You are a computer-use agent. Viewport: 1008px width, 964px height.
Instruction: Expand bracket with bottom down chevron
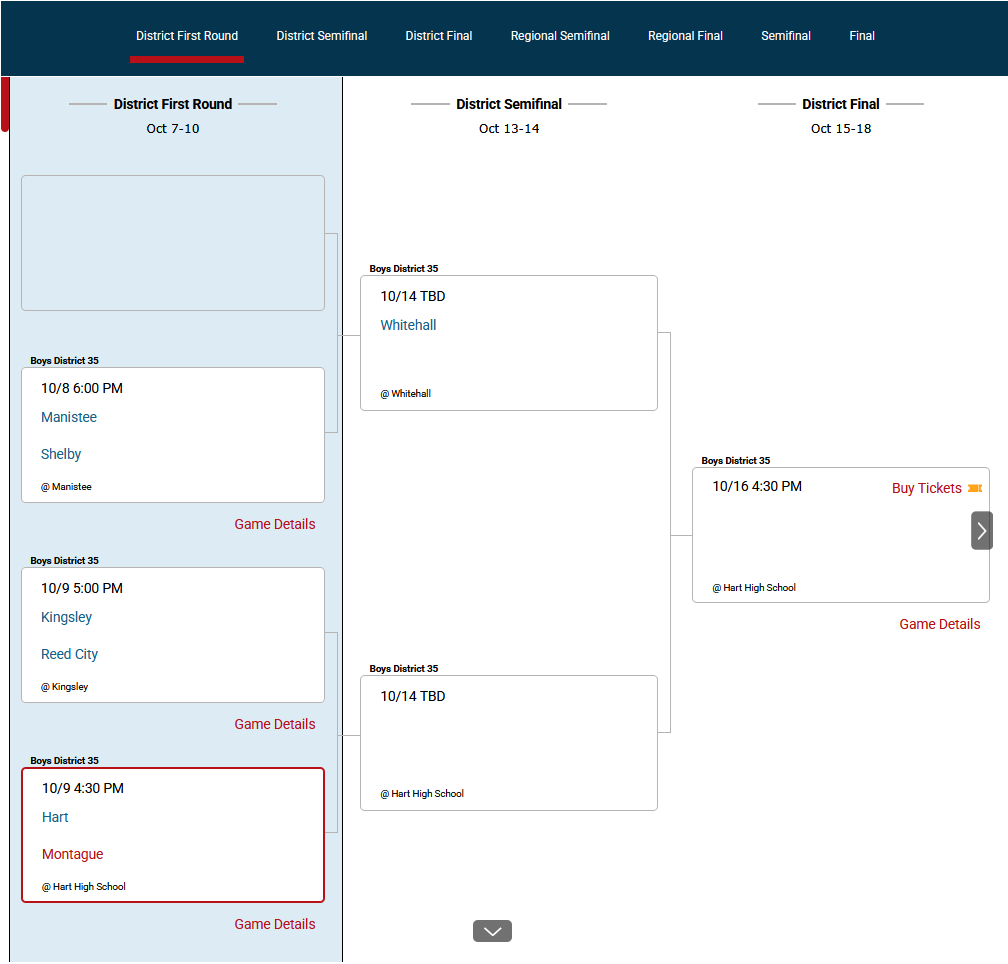point(492,931)
